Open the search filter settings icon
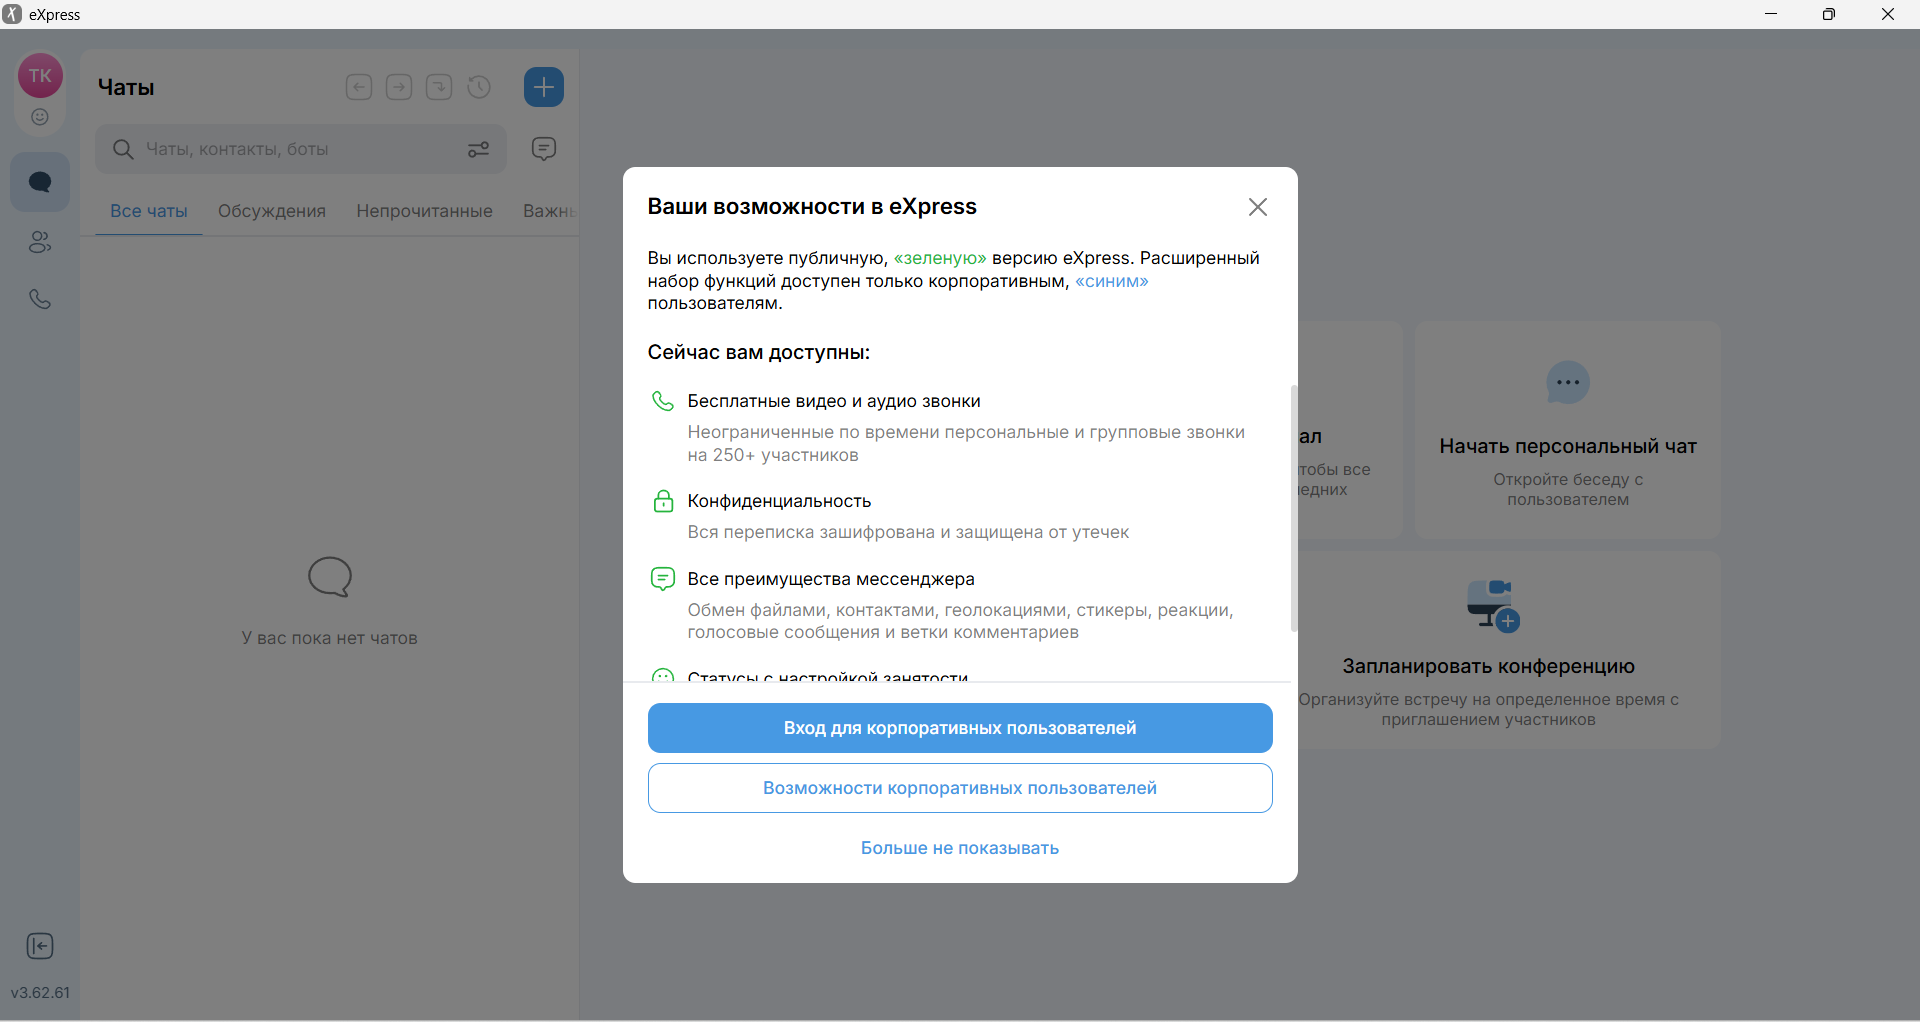This screenshot has height=1022, width=1920. (479, 149)
